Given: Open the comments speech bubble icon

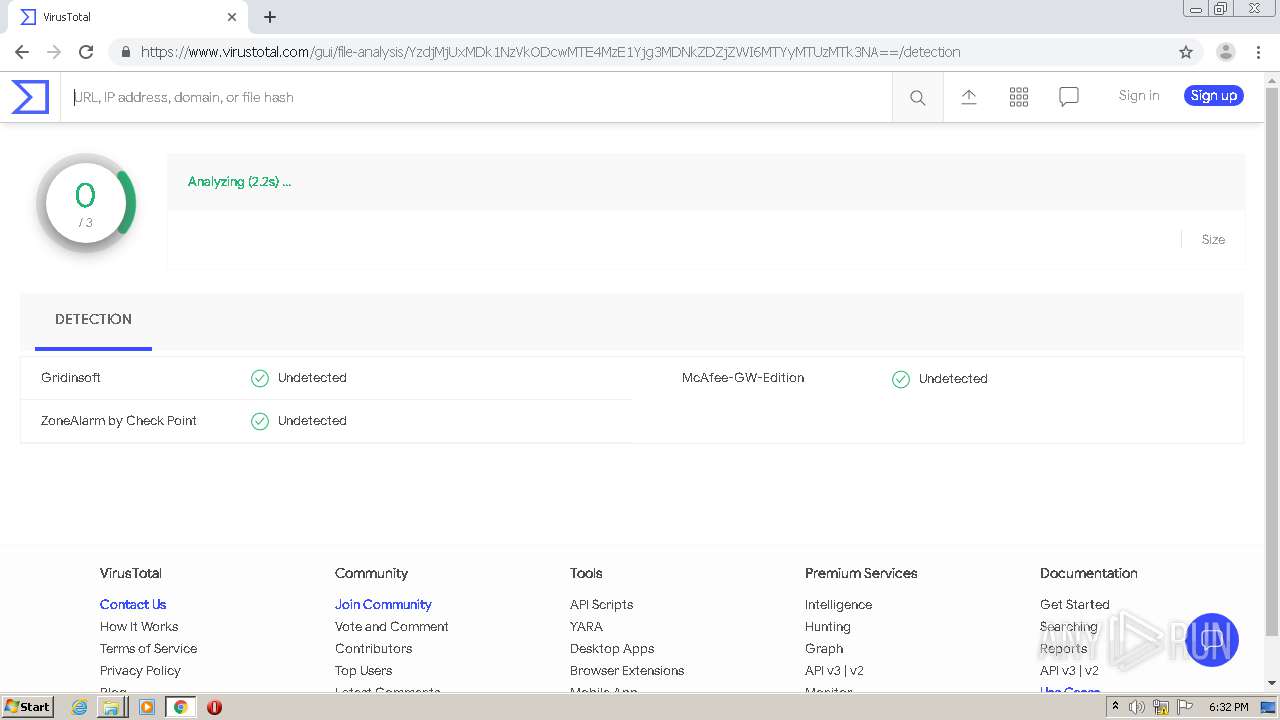Looking at the screenshot, I should coord(1069,96).
